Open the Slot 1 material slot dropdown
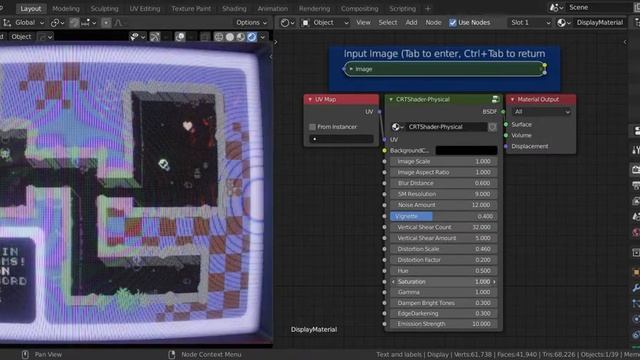 [530, 23]
